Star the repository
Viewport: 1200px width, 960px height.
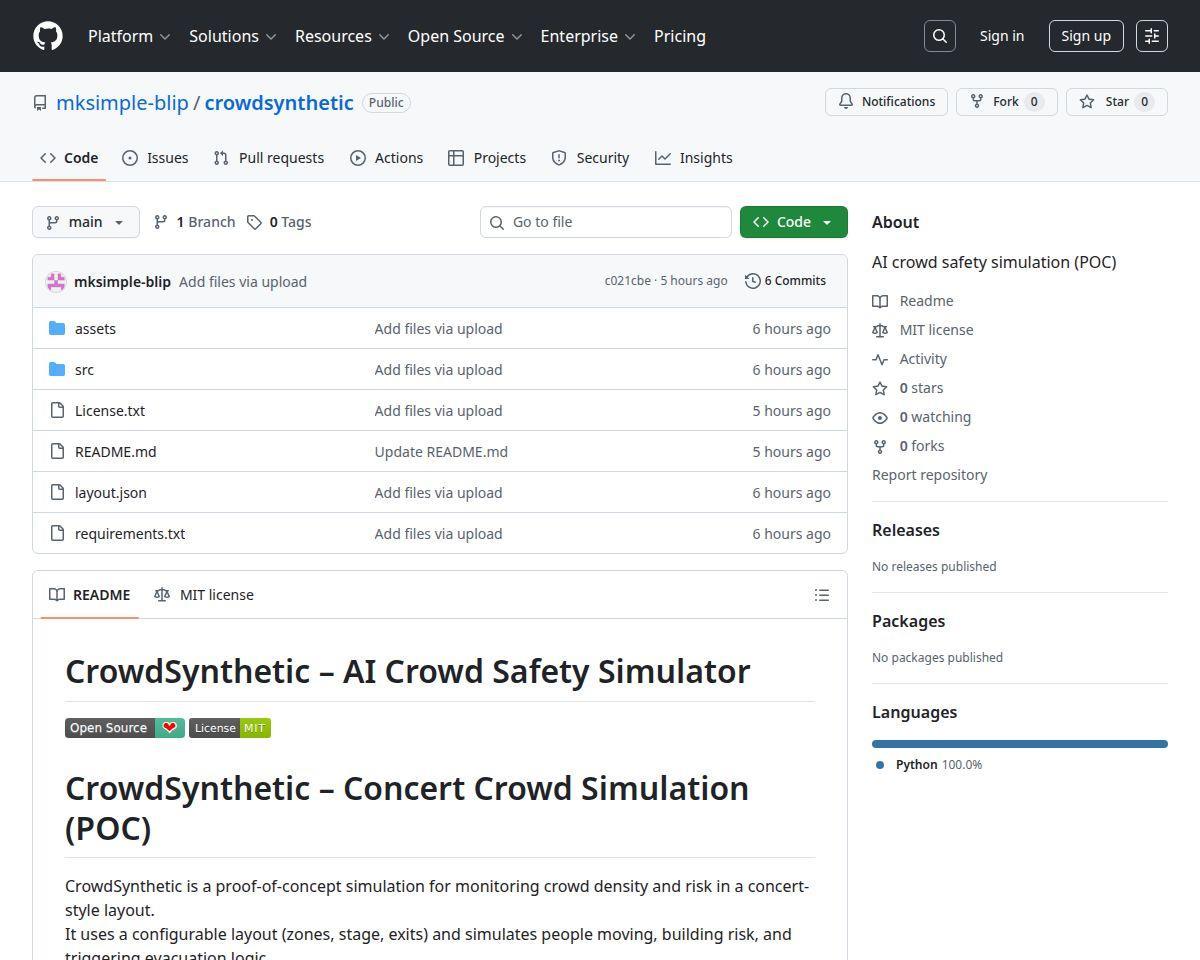click(1117, 102)
